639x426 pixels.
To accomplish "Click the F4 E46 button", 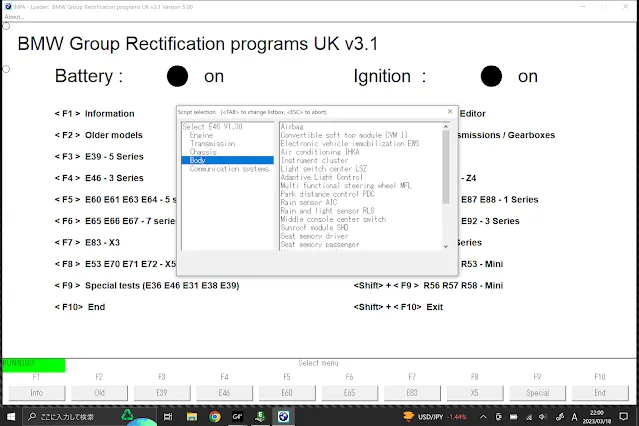I will click(224, 393).
